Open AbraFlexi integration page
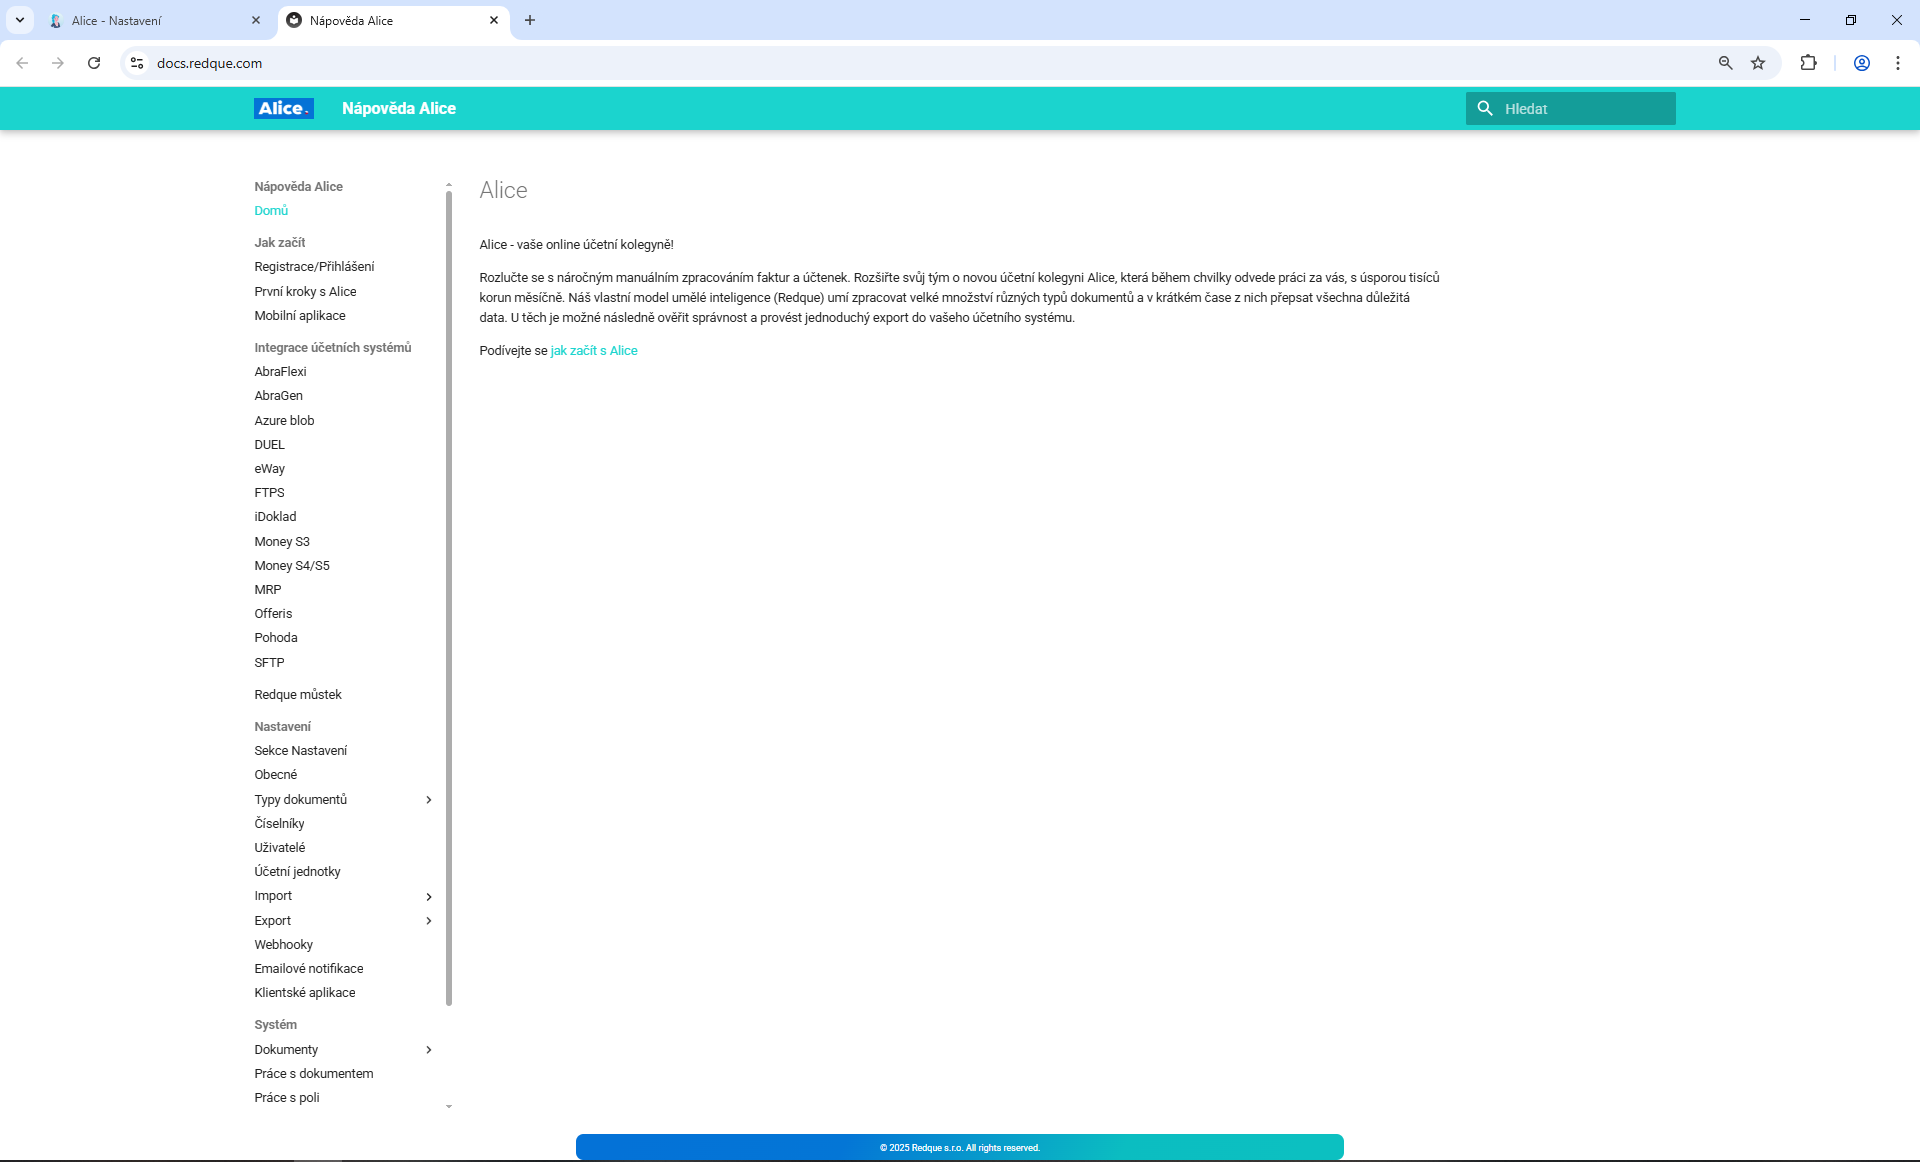This screenshot has height=1162, width=1920. pos(280,372)
